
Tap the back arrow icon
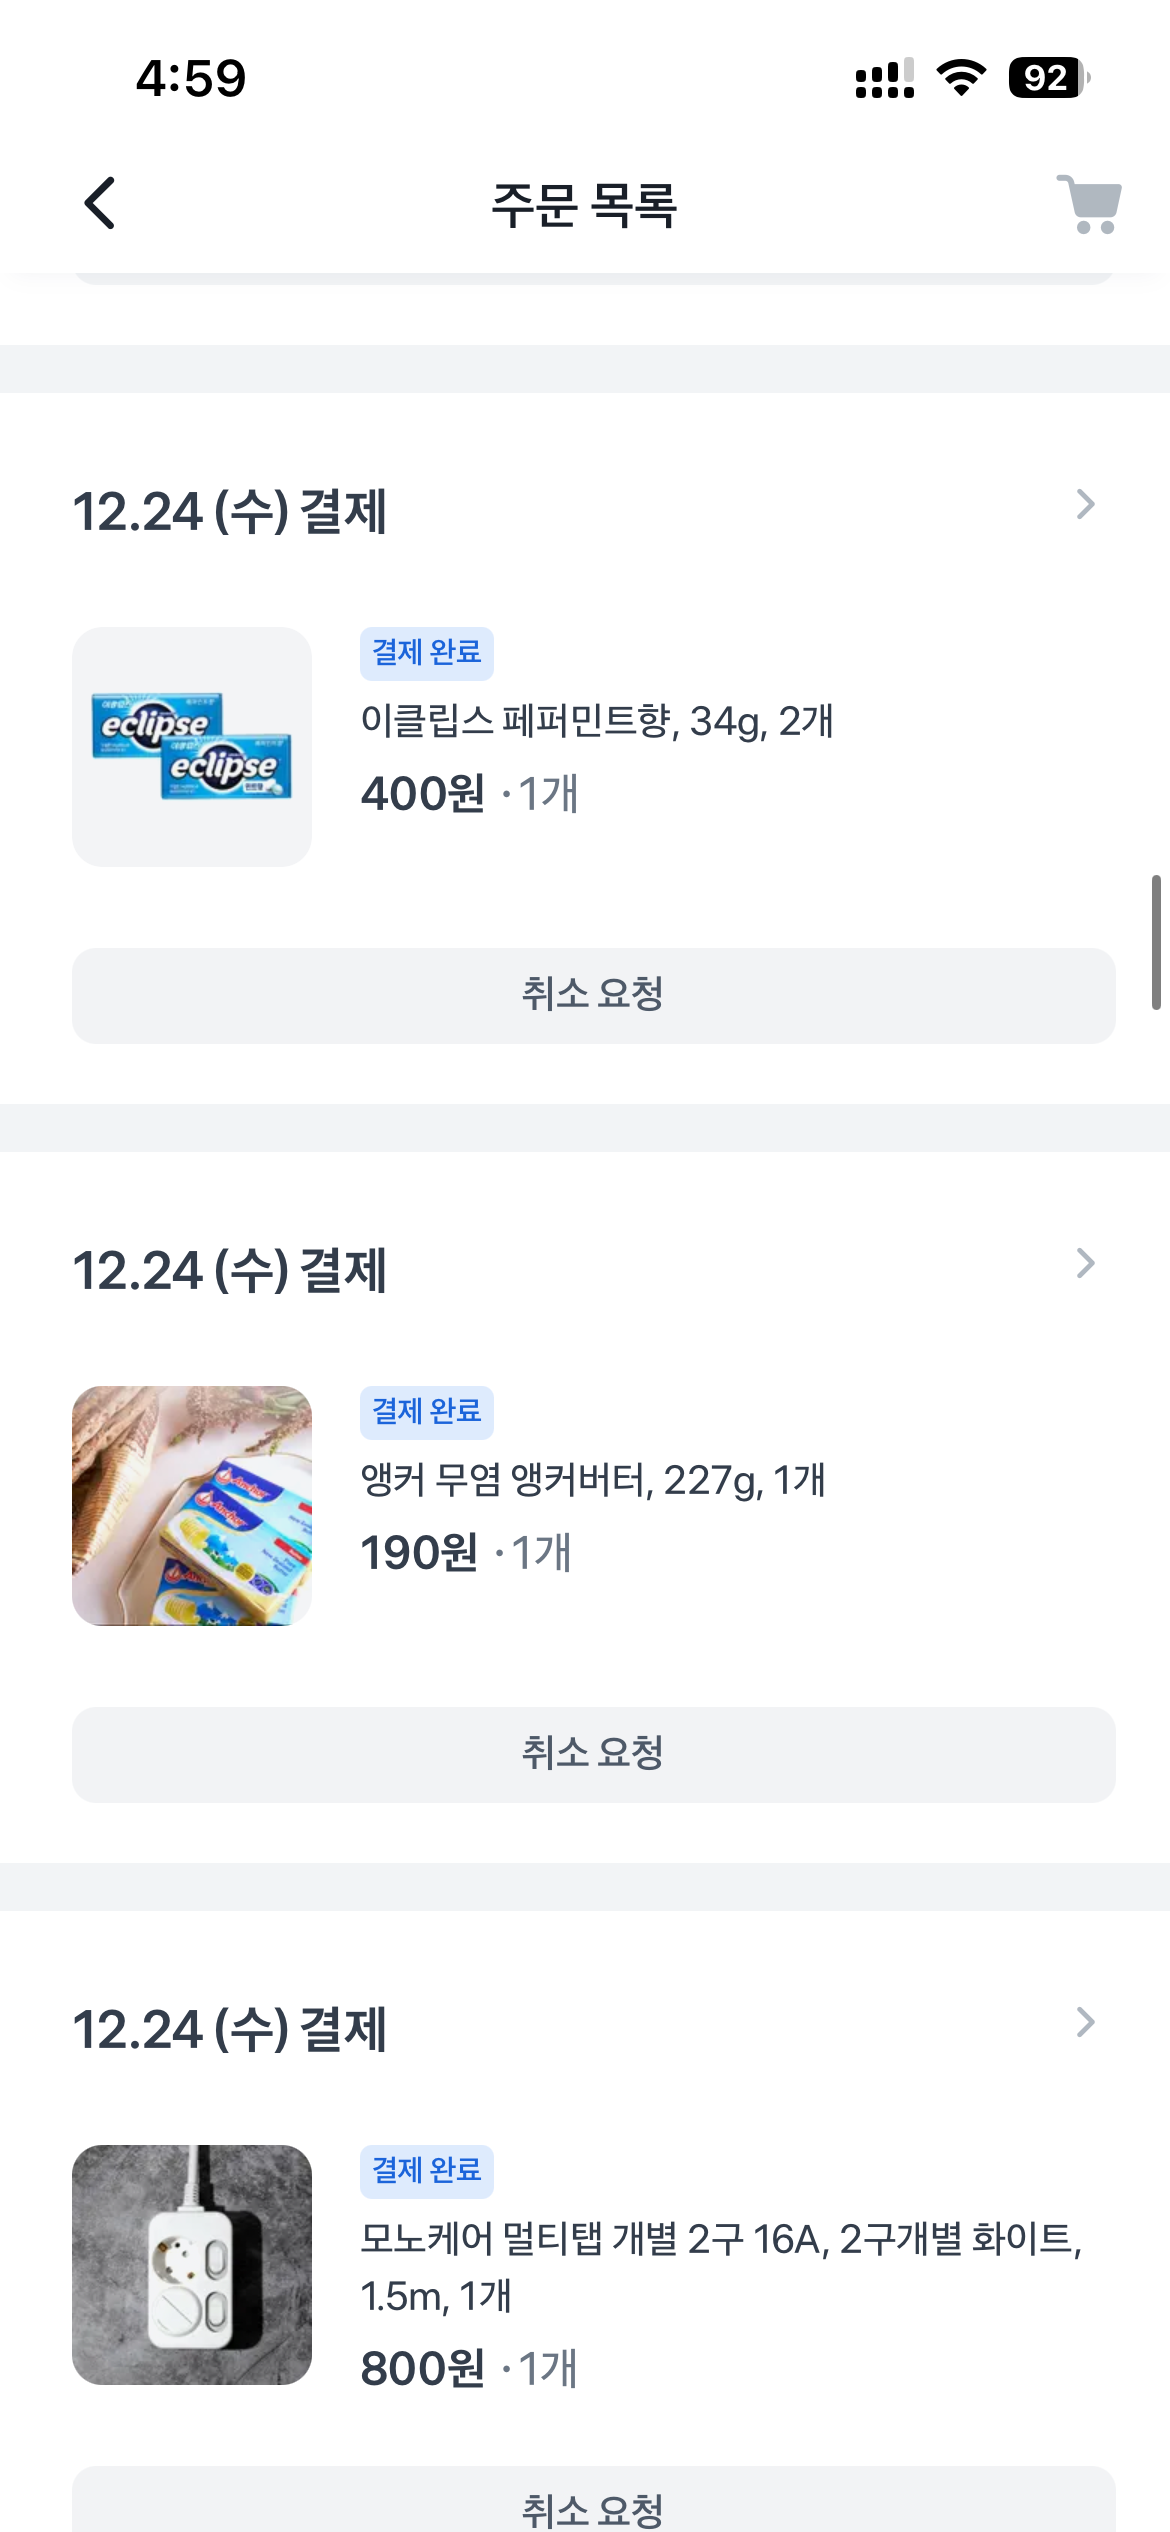(x=100, y=203)
